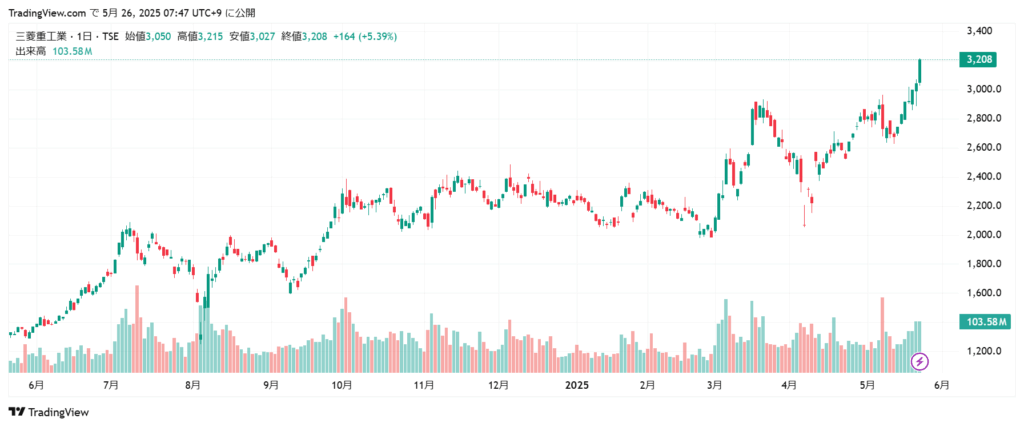Click the 2月 time axis label
The image size is (1024, 427).
[x=648, y=385]
